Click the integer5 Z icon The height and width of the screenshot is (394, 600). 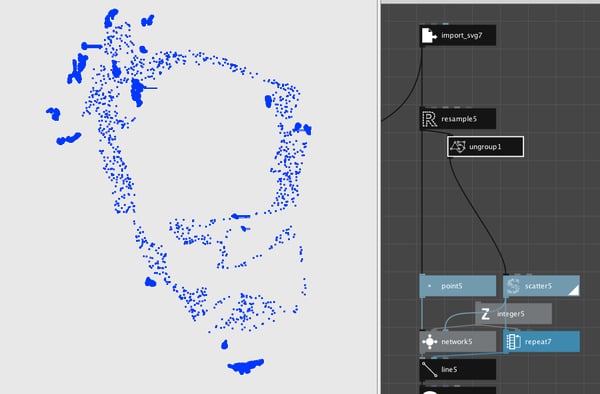point(485,314)
